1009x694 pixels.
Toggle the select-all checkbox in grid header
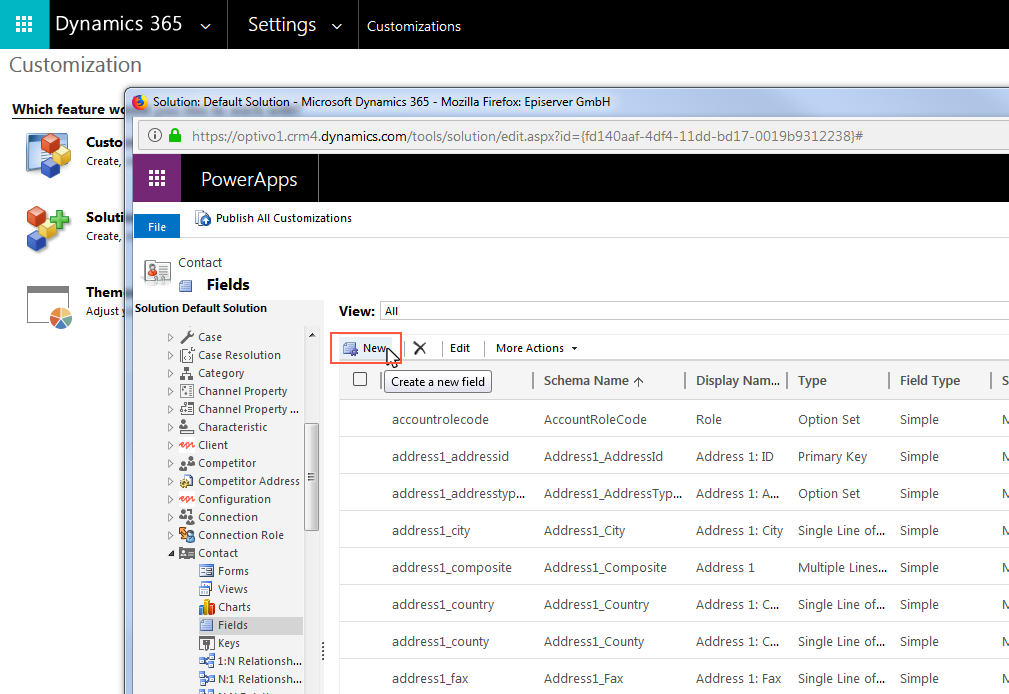[x=360, y=379]
